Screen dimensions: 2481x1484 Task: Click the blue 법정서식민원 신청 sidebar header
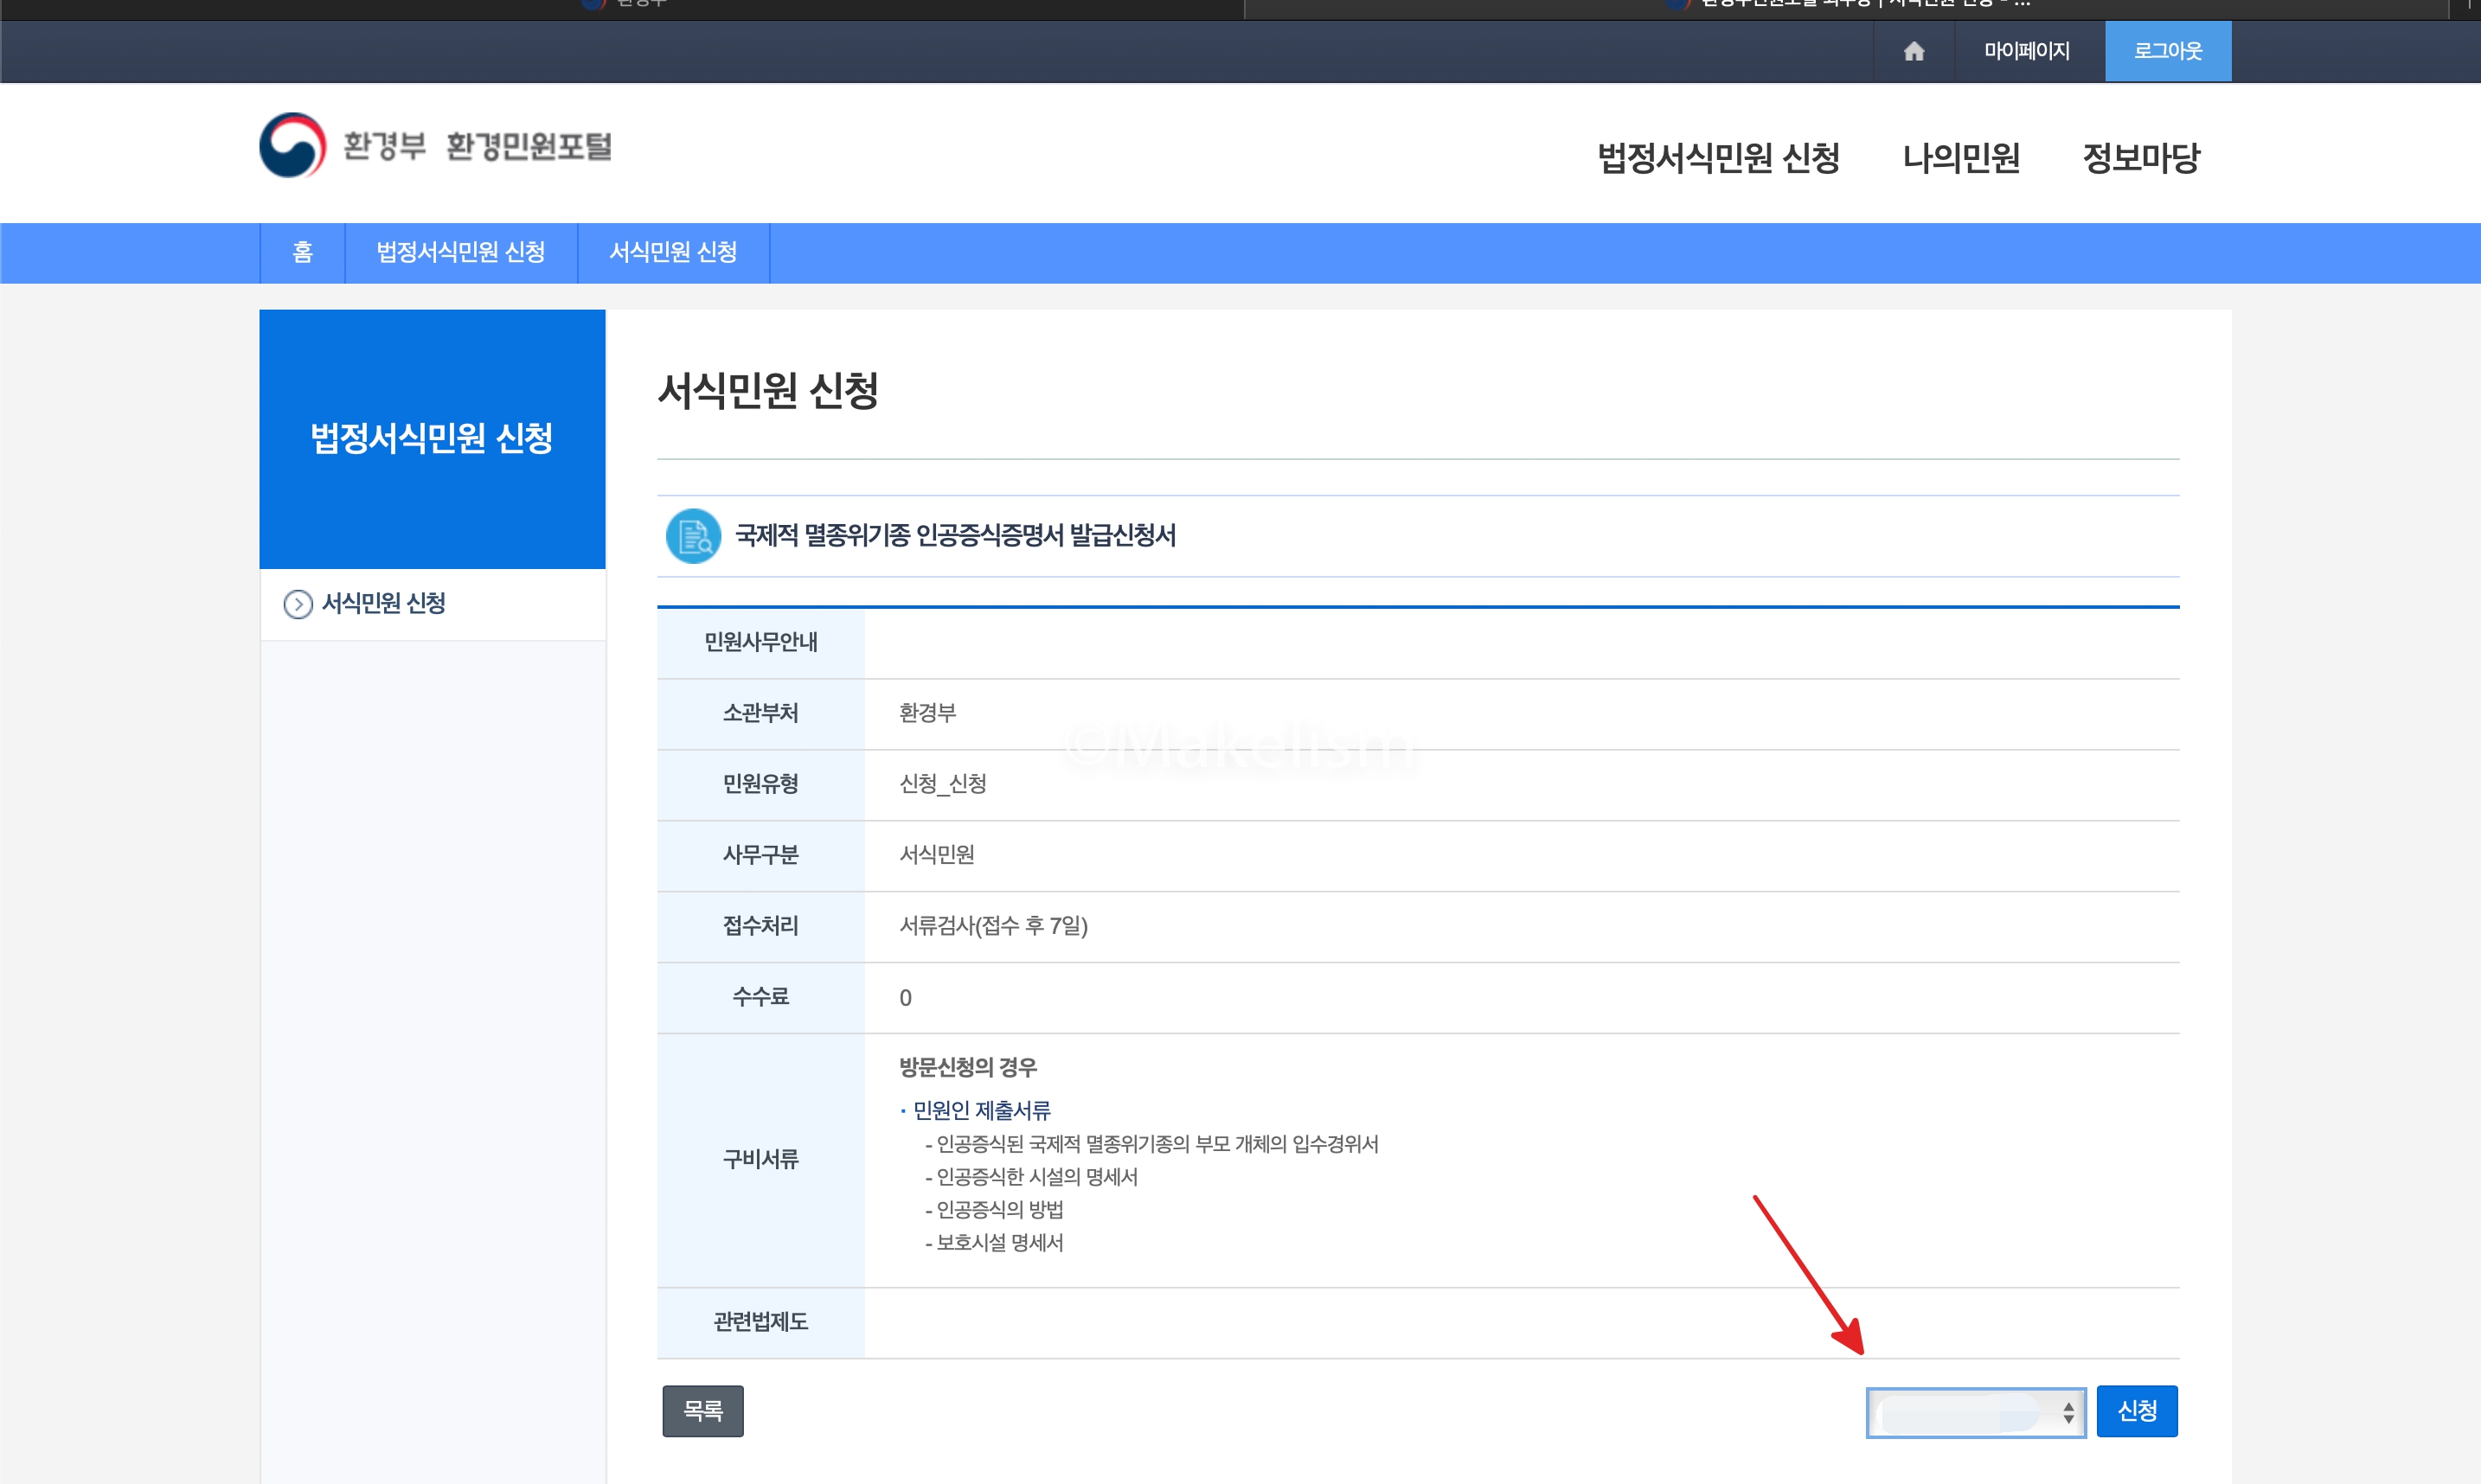pyautogui.click(x=432, y=438)
